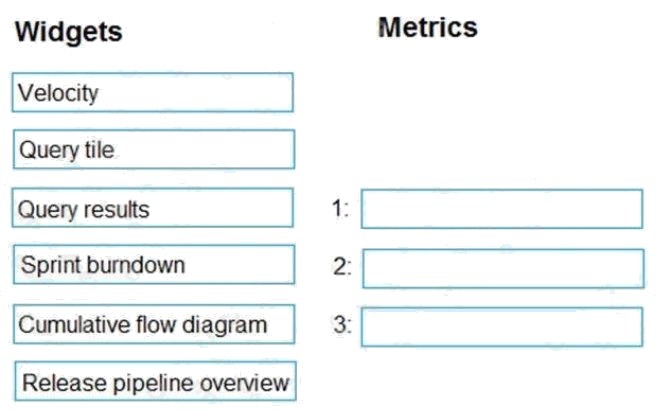Select the empty Metrics box 2
This screenshot has width=656, height=412.
pos(501,268)
